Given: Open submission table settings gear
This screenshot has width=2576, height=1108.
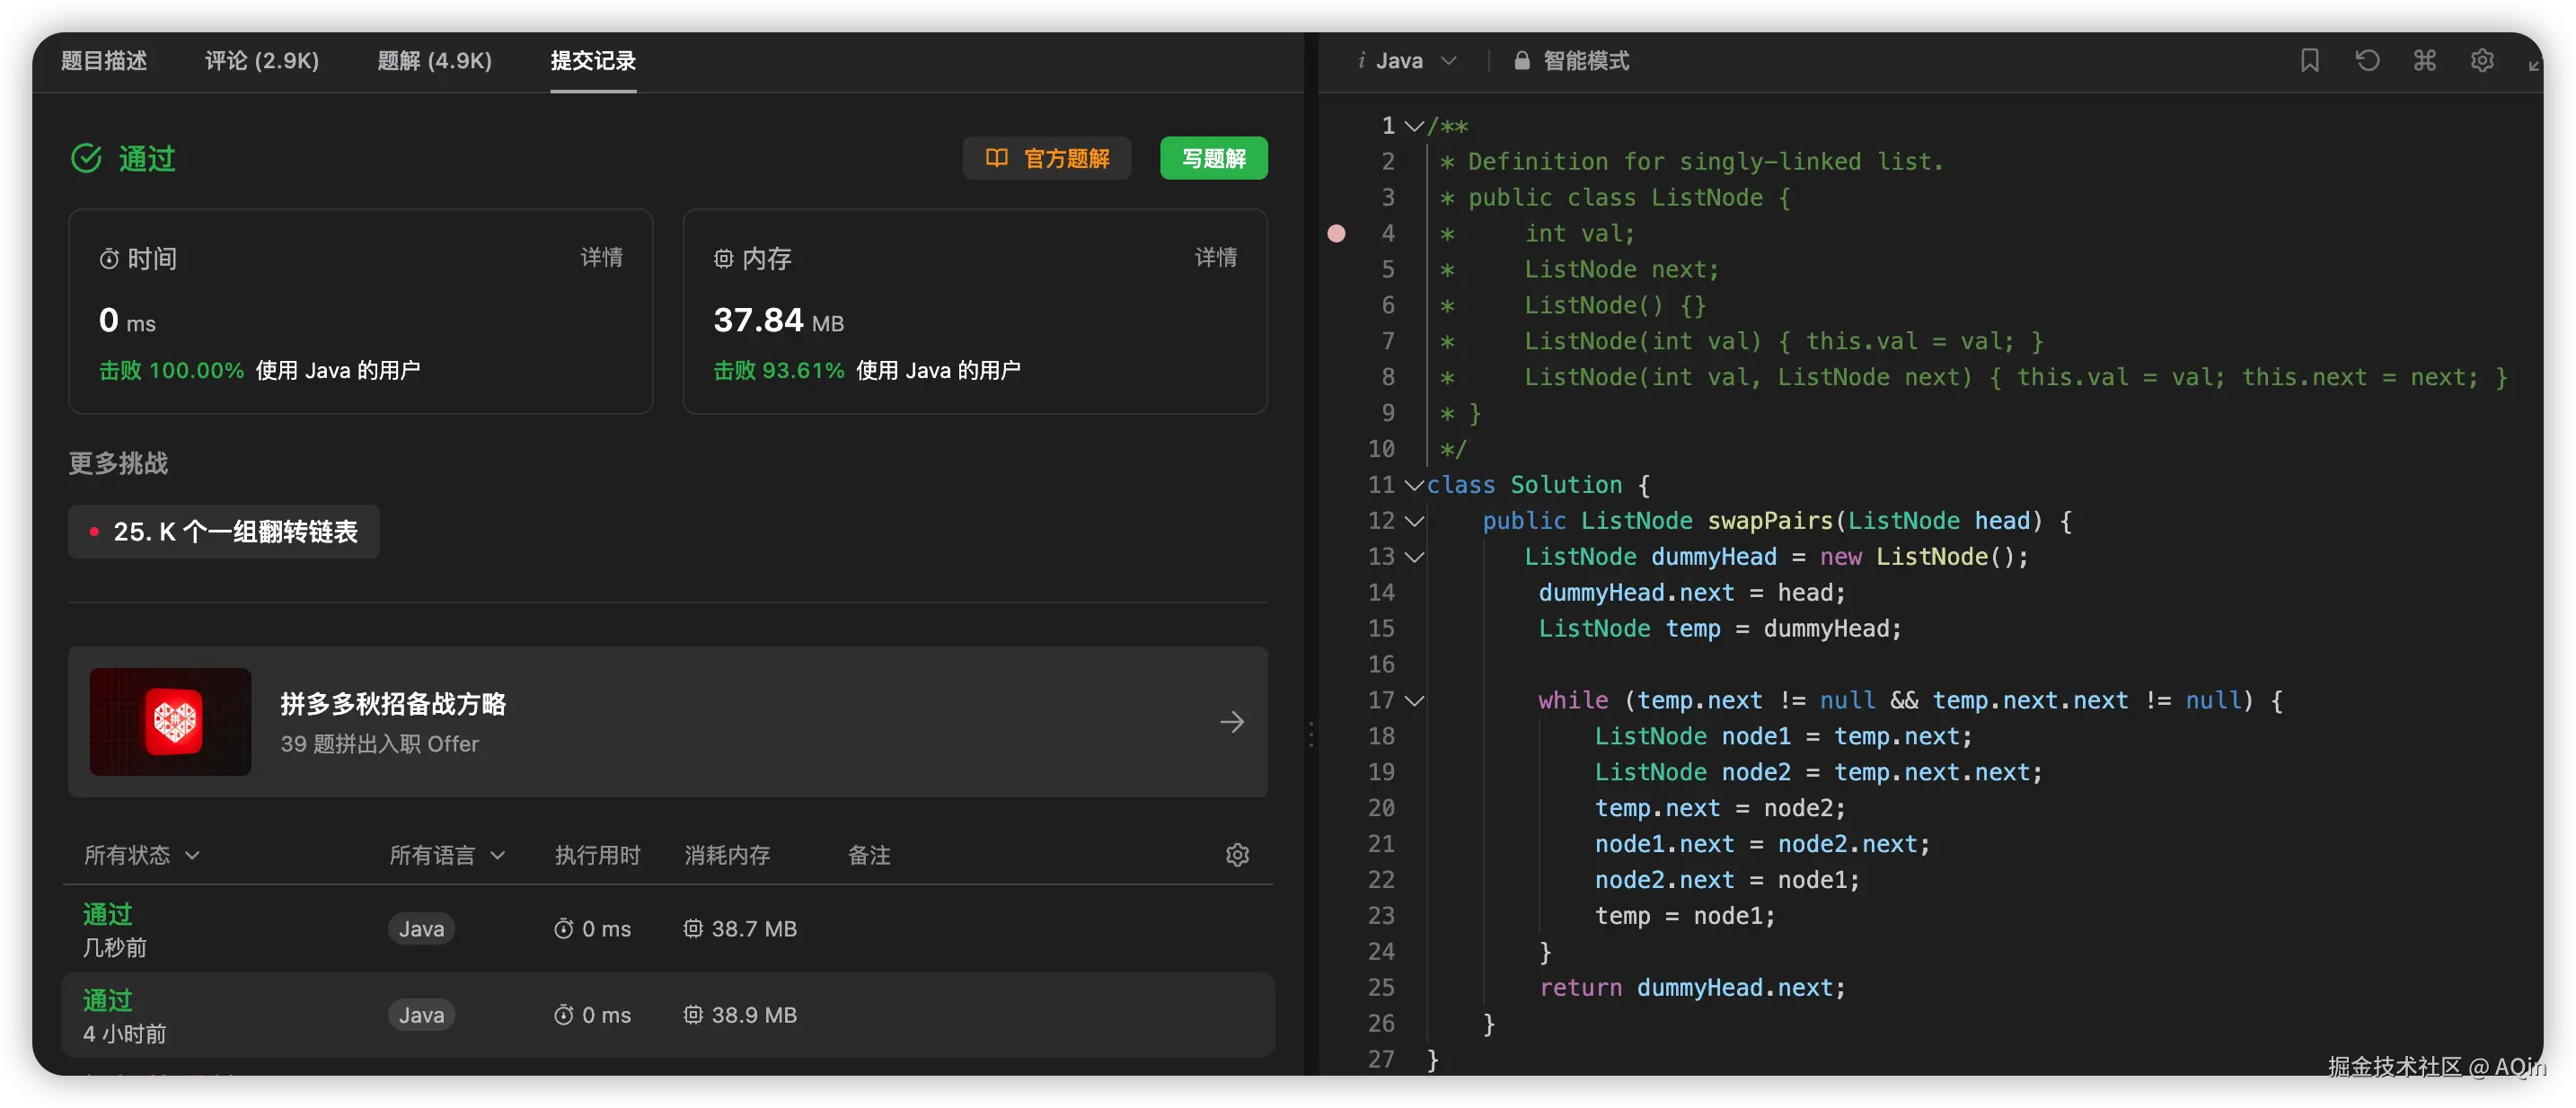Looking at the screenshot, I should [1237, 855].
